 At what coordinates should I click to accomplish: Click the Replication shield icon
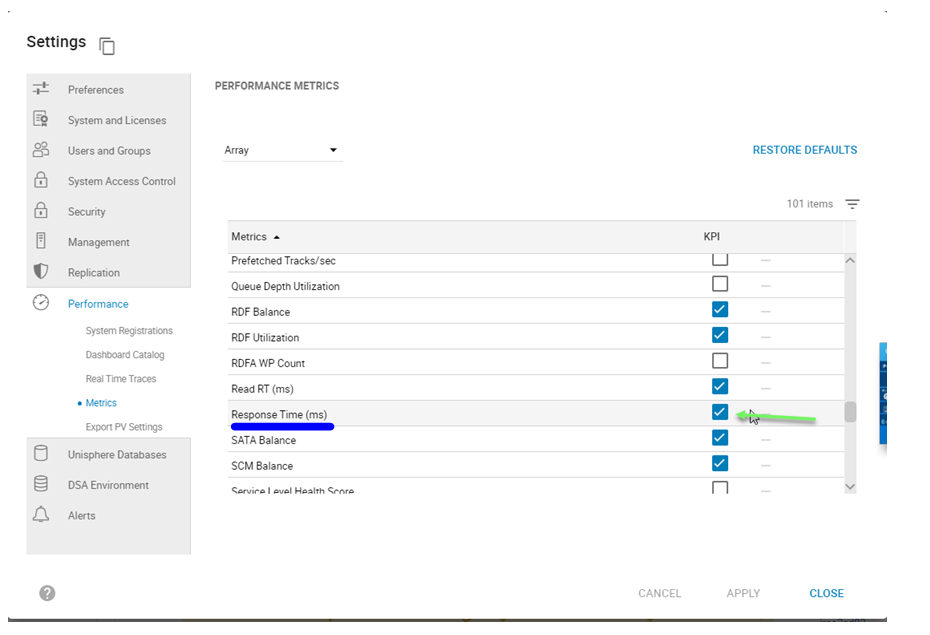[41, 272]
